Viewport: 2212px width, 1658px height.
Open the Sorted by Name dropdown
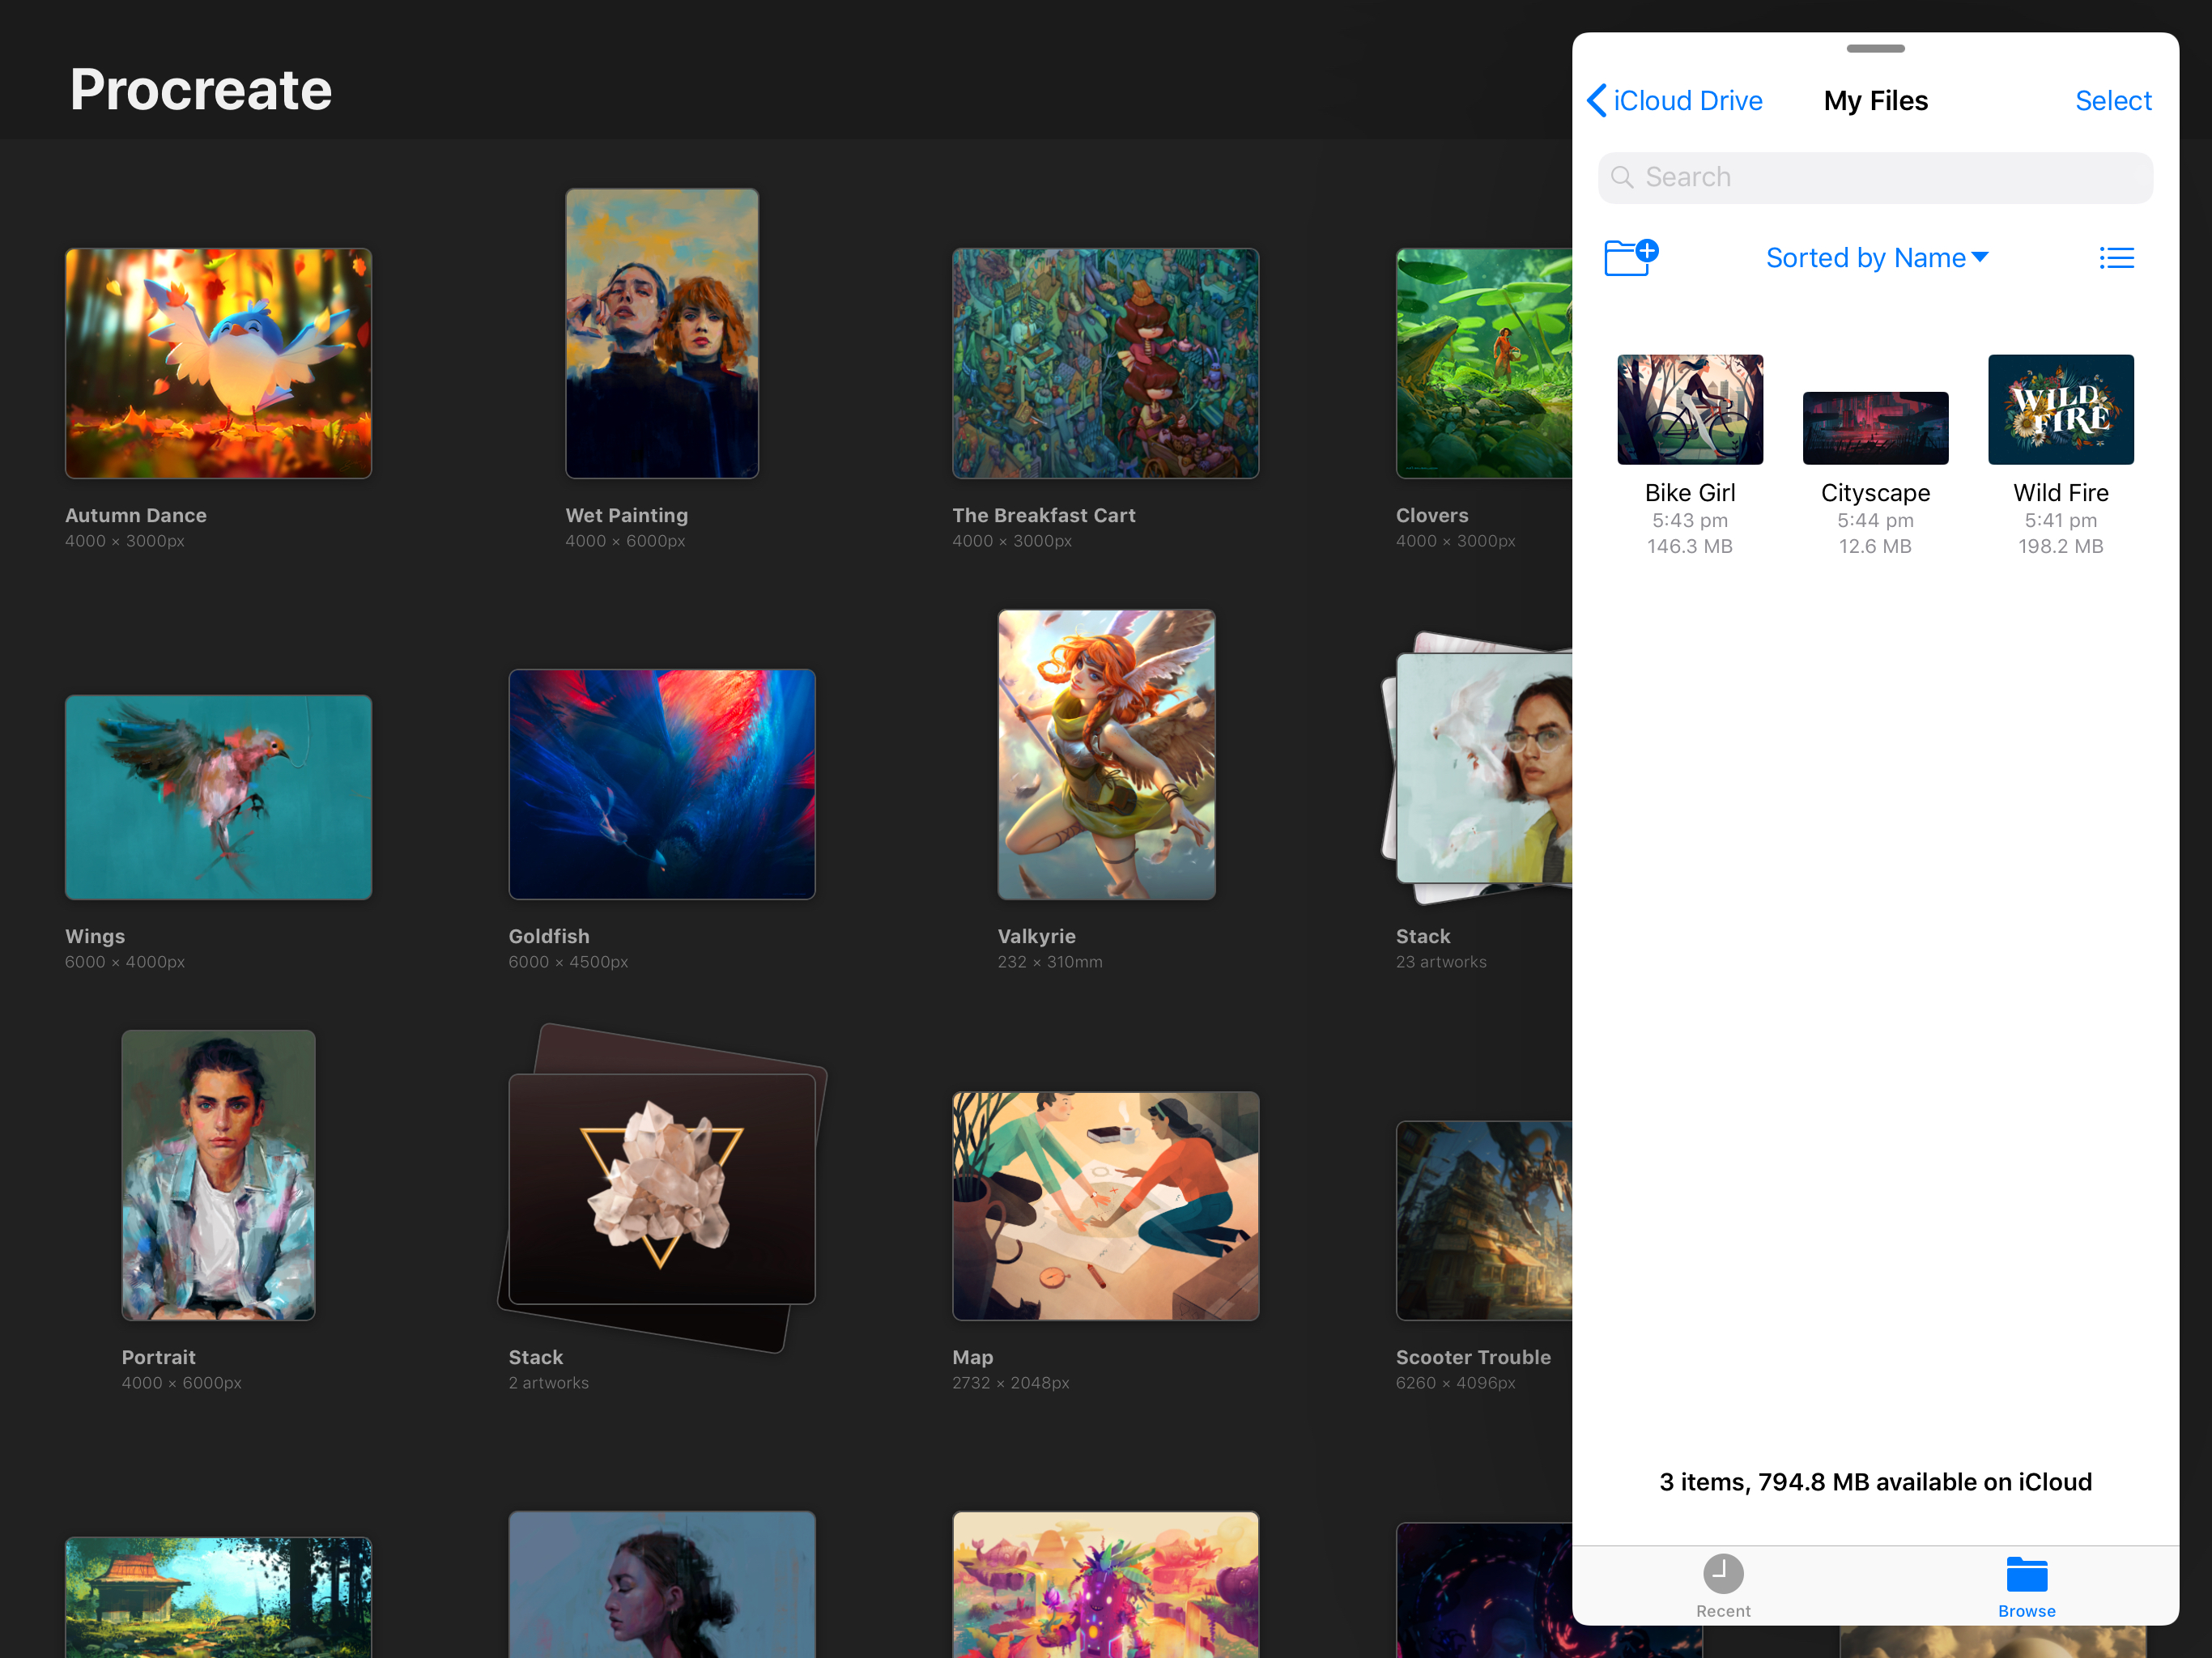(1875, 257)
